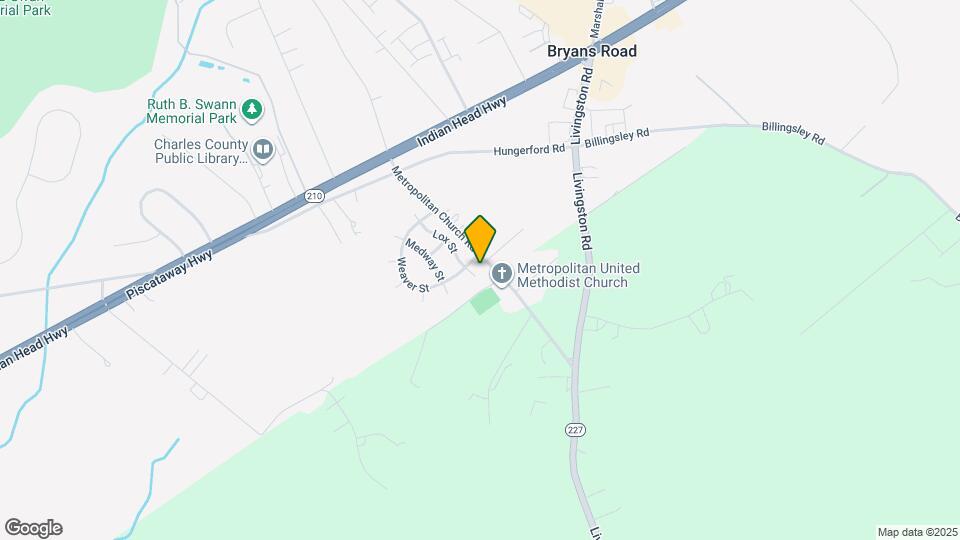Open the Google logo link
The width and height of the screenshot is (960, 540).
34,528
